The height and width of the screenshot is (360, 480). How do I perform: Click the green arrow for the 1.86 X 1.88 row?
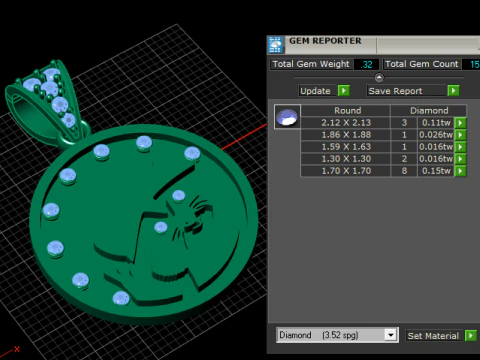[x=460, y=135]
